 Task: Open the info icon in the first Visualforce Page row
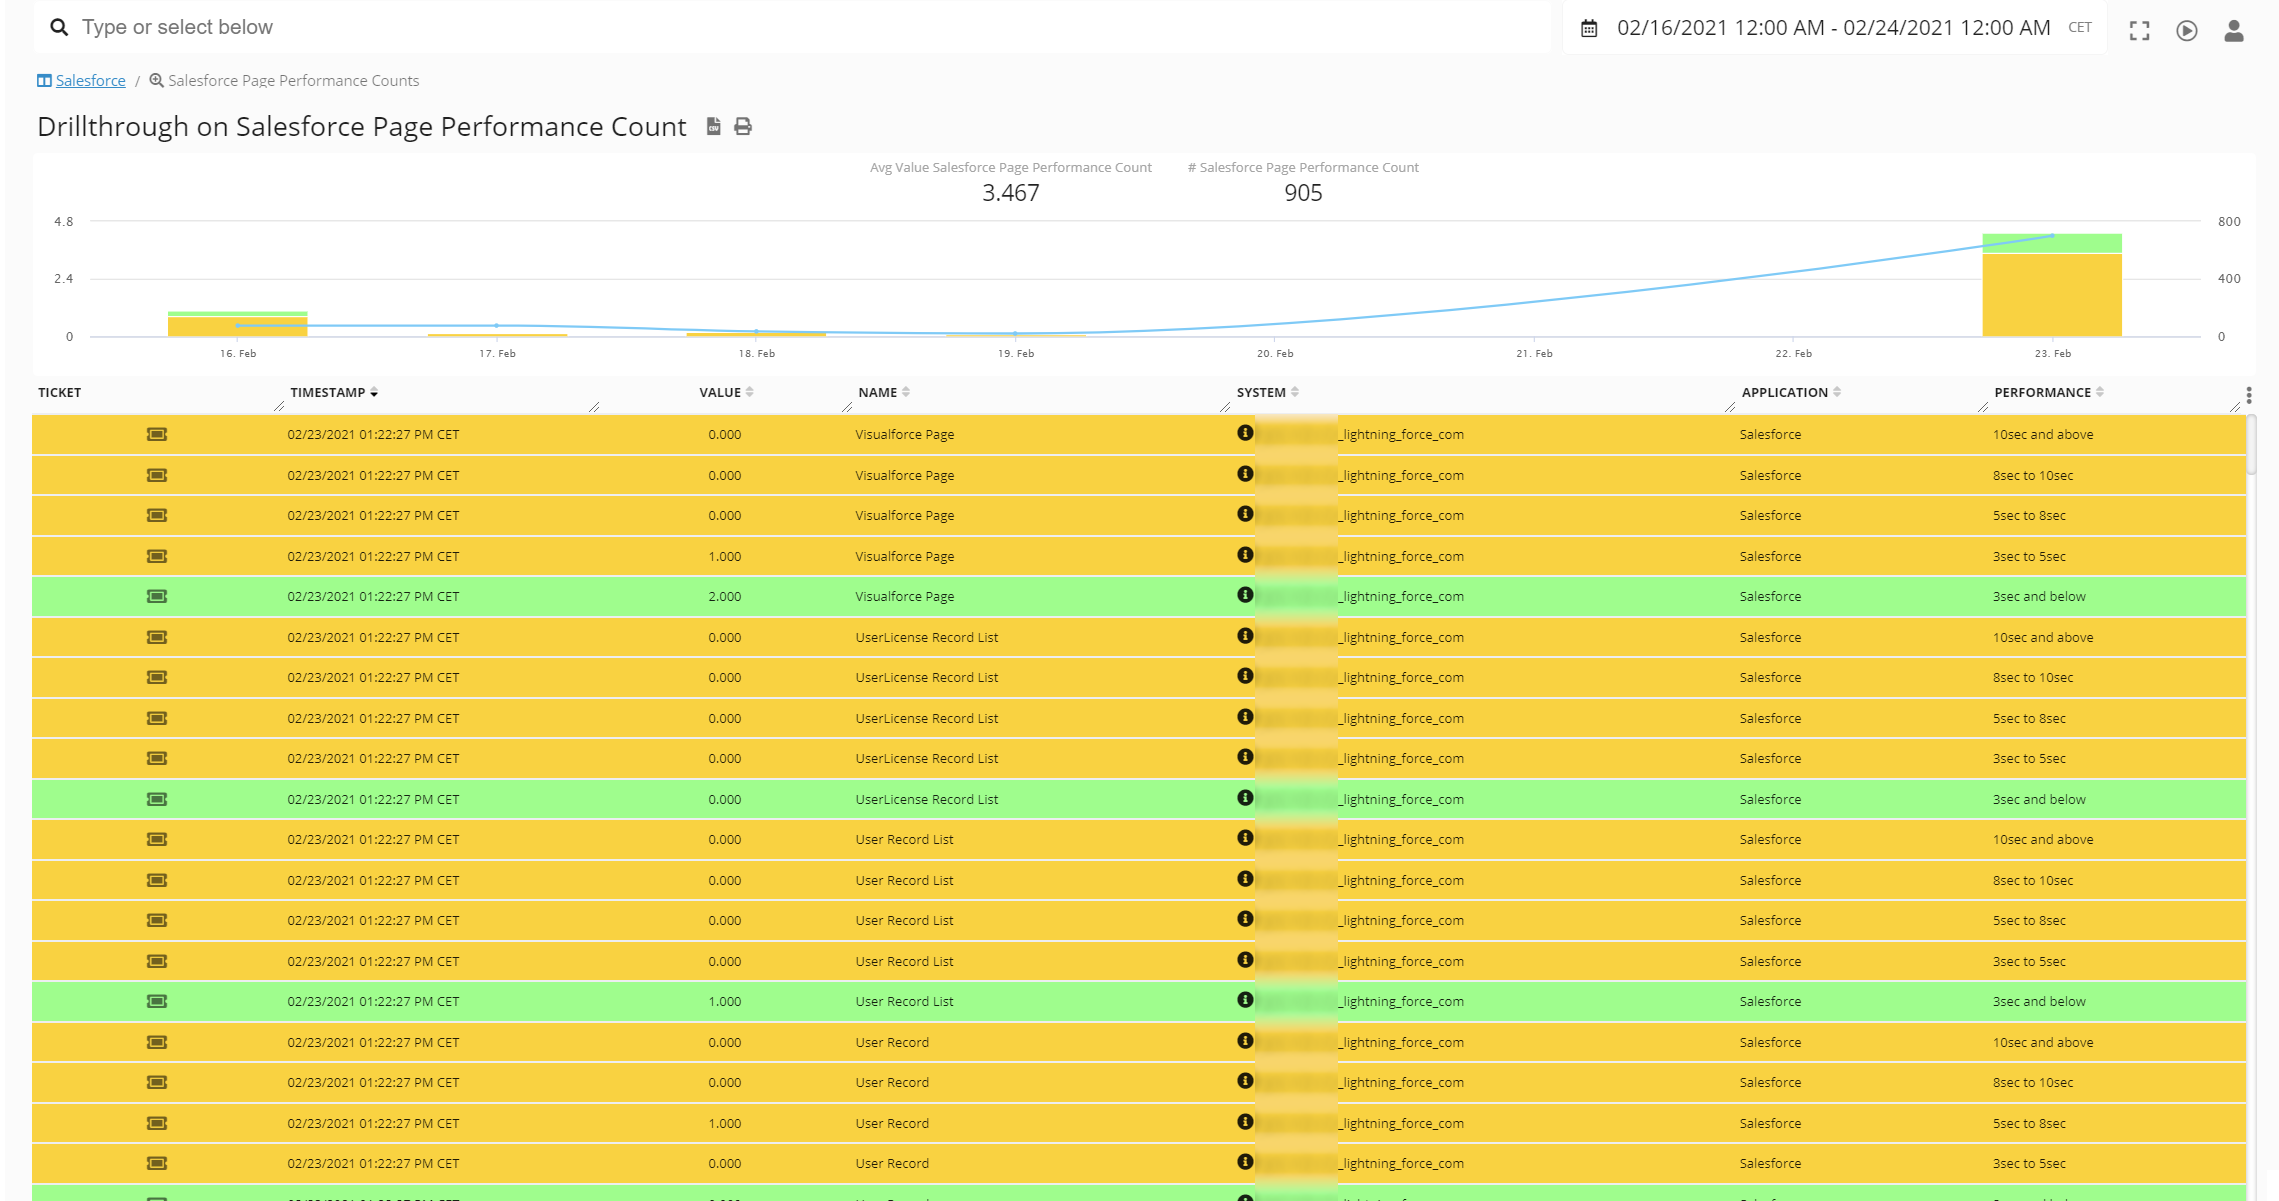1245,434
